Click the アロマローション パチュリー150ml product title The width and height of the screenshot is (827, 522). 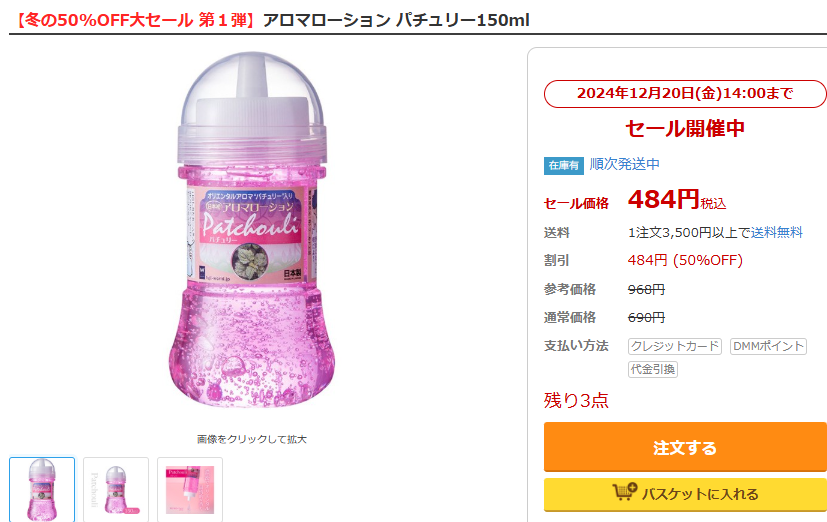tap(396, 20)
